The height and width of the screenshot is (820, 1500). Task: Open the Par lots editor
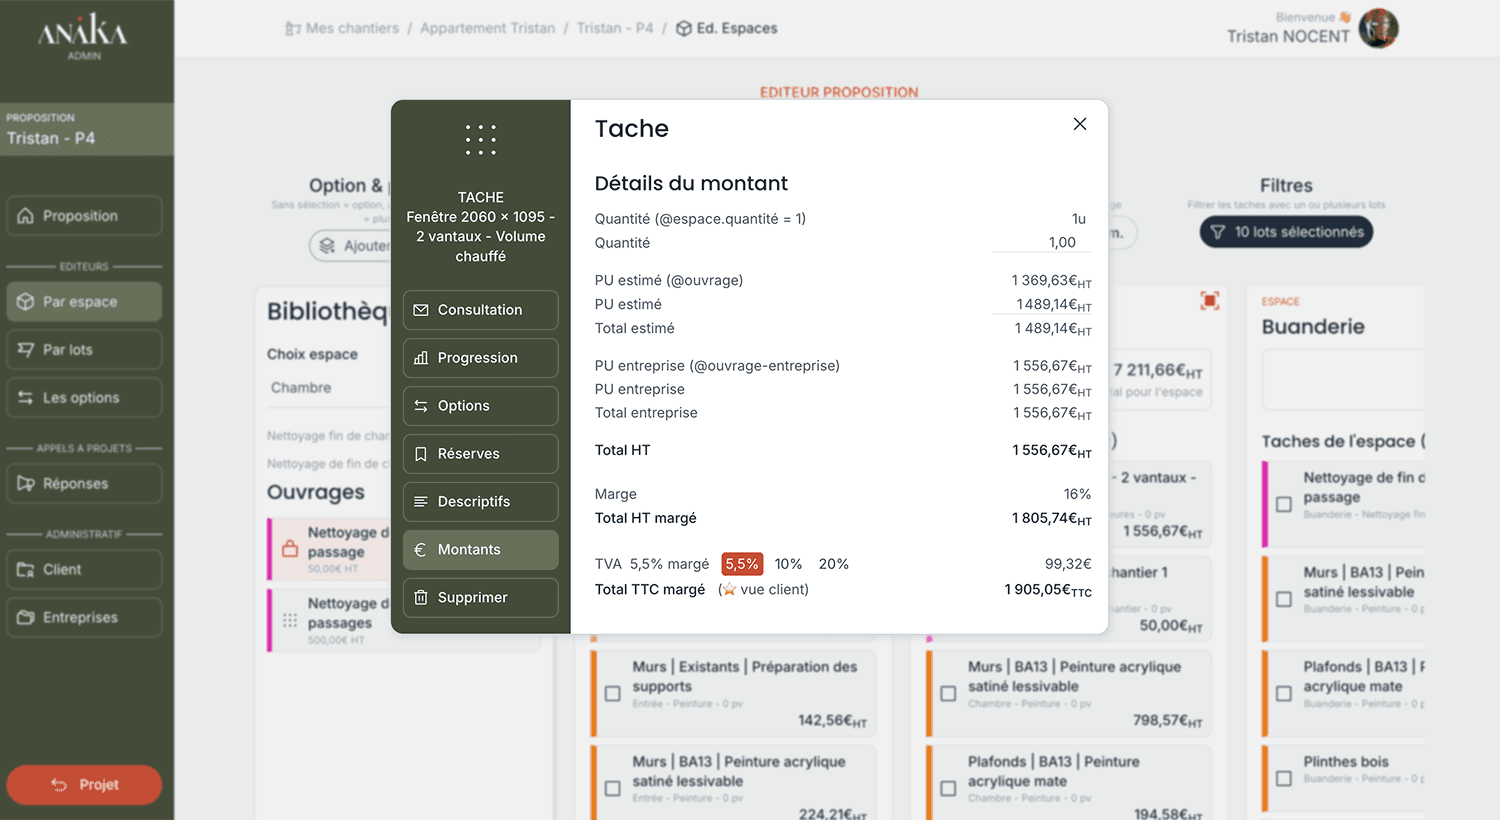84,350
